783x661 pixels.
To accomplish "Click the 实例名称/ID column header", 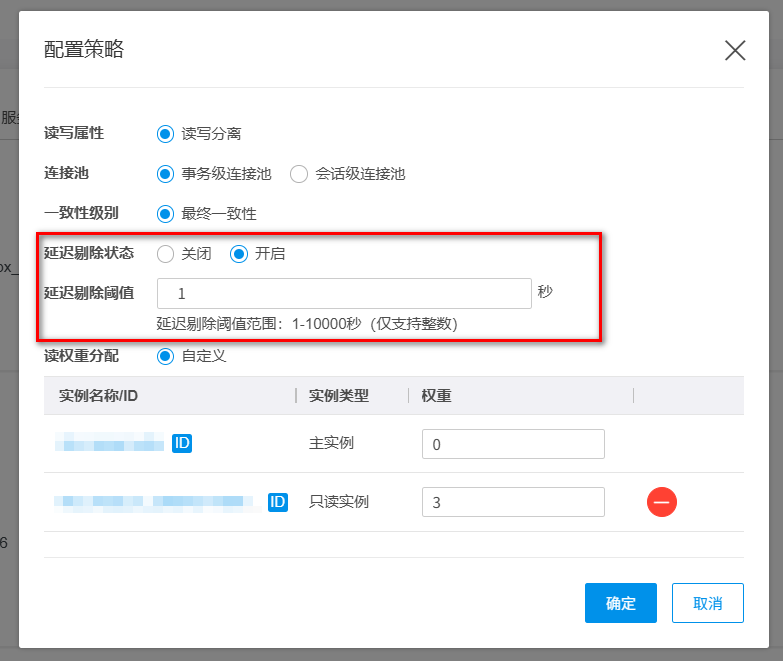I will (98, 395).
